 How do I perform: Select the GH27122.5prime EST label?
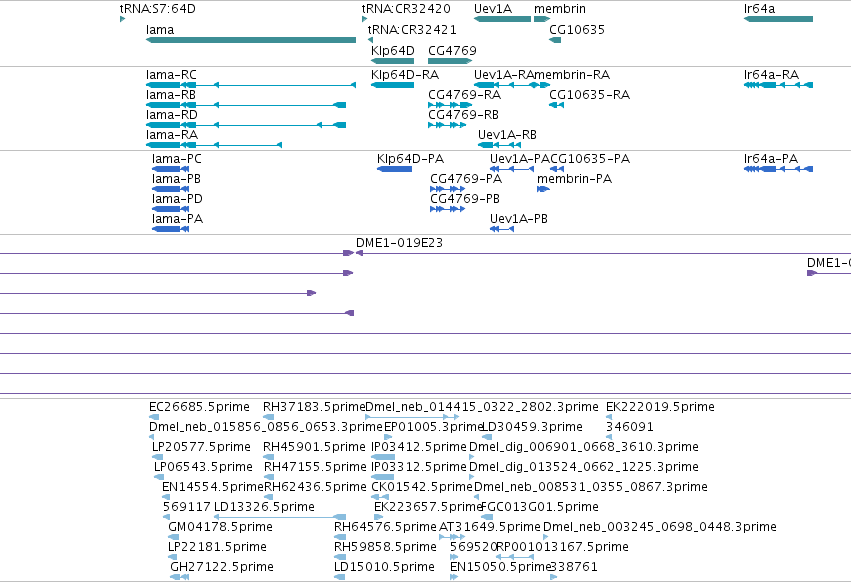click(x=221, y=567)
